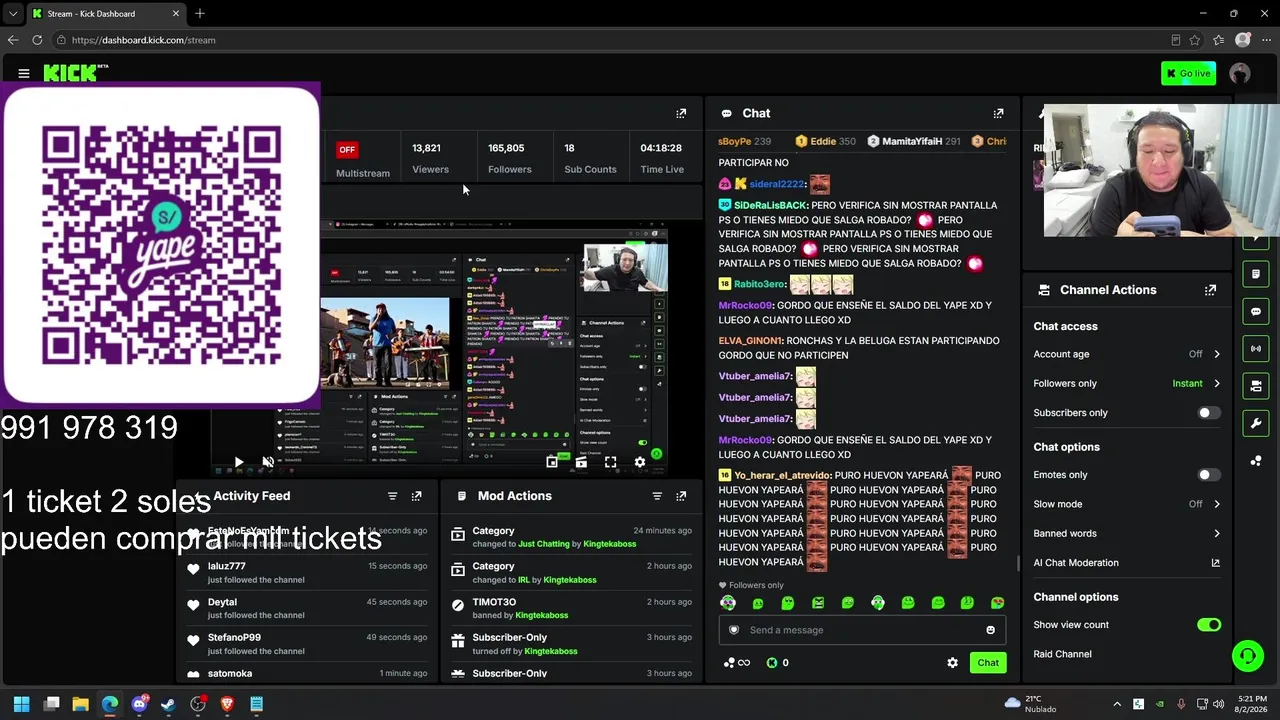This screenshot has width=1280, height=720.
Task: Click the Go live button
Action: click(x=1188, y=73)
